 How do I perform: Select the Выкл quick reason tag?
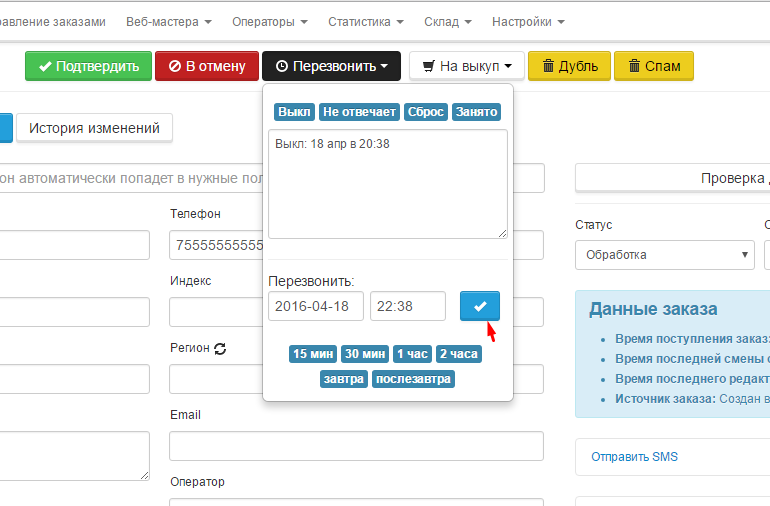click(x=294, y=112)
